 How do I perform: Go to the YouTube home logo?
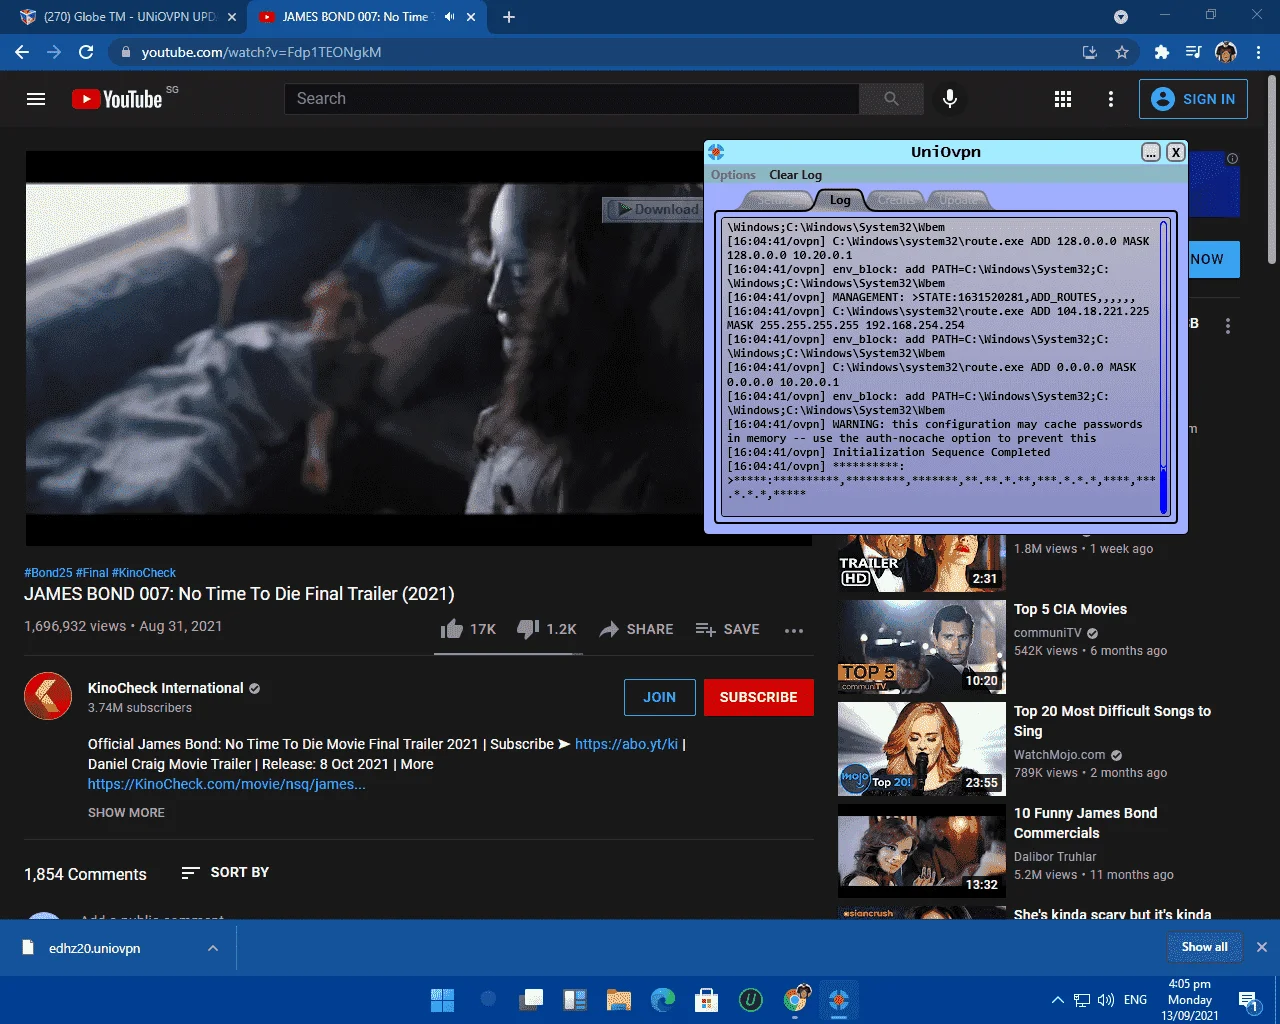point(117,99)
